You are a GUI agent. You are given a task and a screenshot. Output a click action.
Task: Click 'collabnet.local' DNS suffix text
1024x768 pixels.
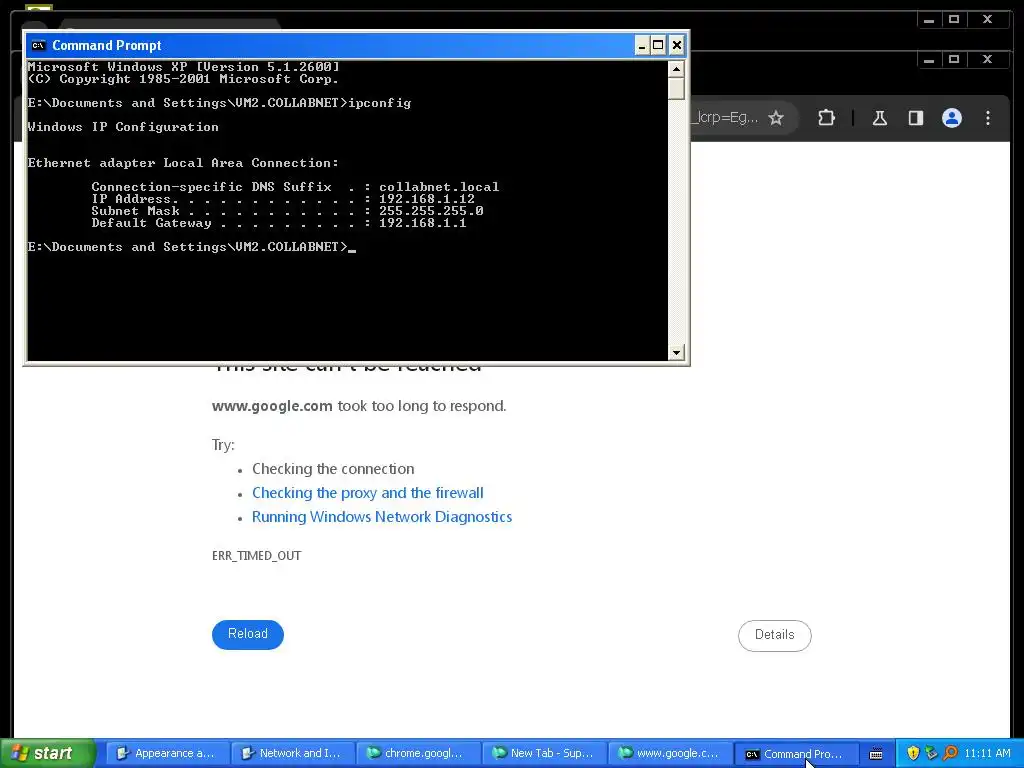pyautogui.click(x=439, y=187)
